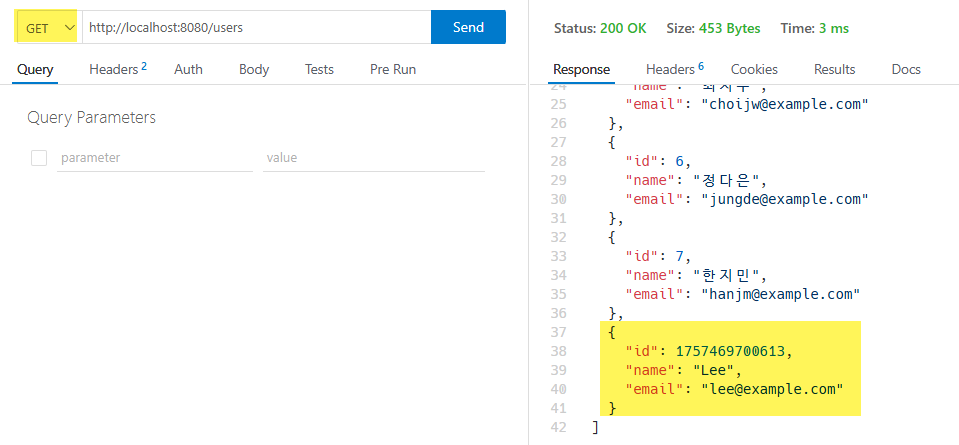Screen dimensions: 959x445
Task: Open the GET method dropdown
Action: point(48,28)
